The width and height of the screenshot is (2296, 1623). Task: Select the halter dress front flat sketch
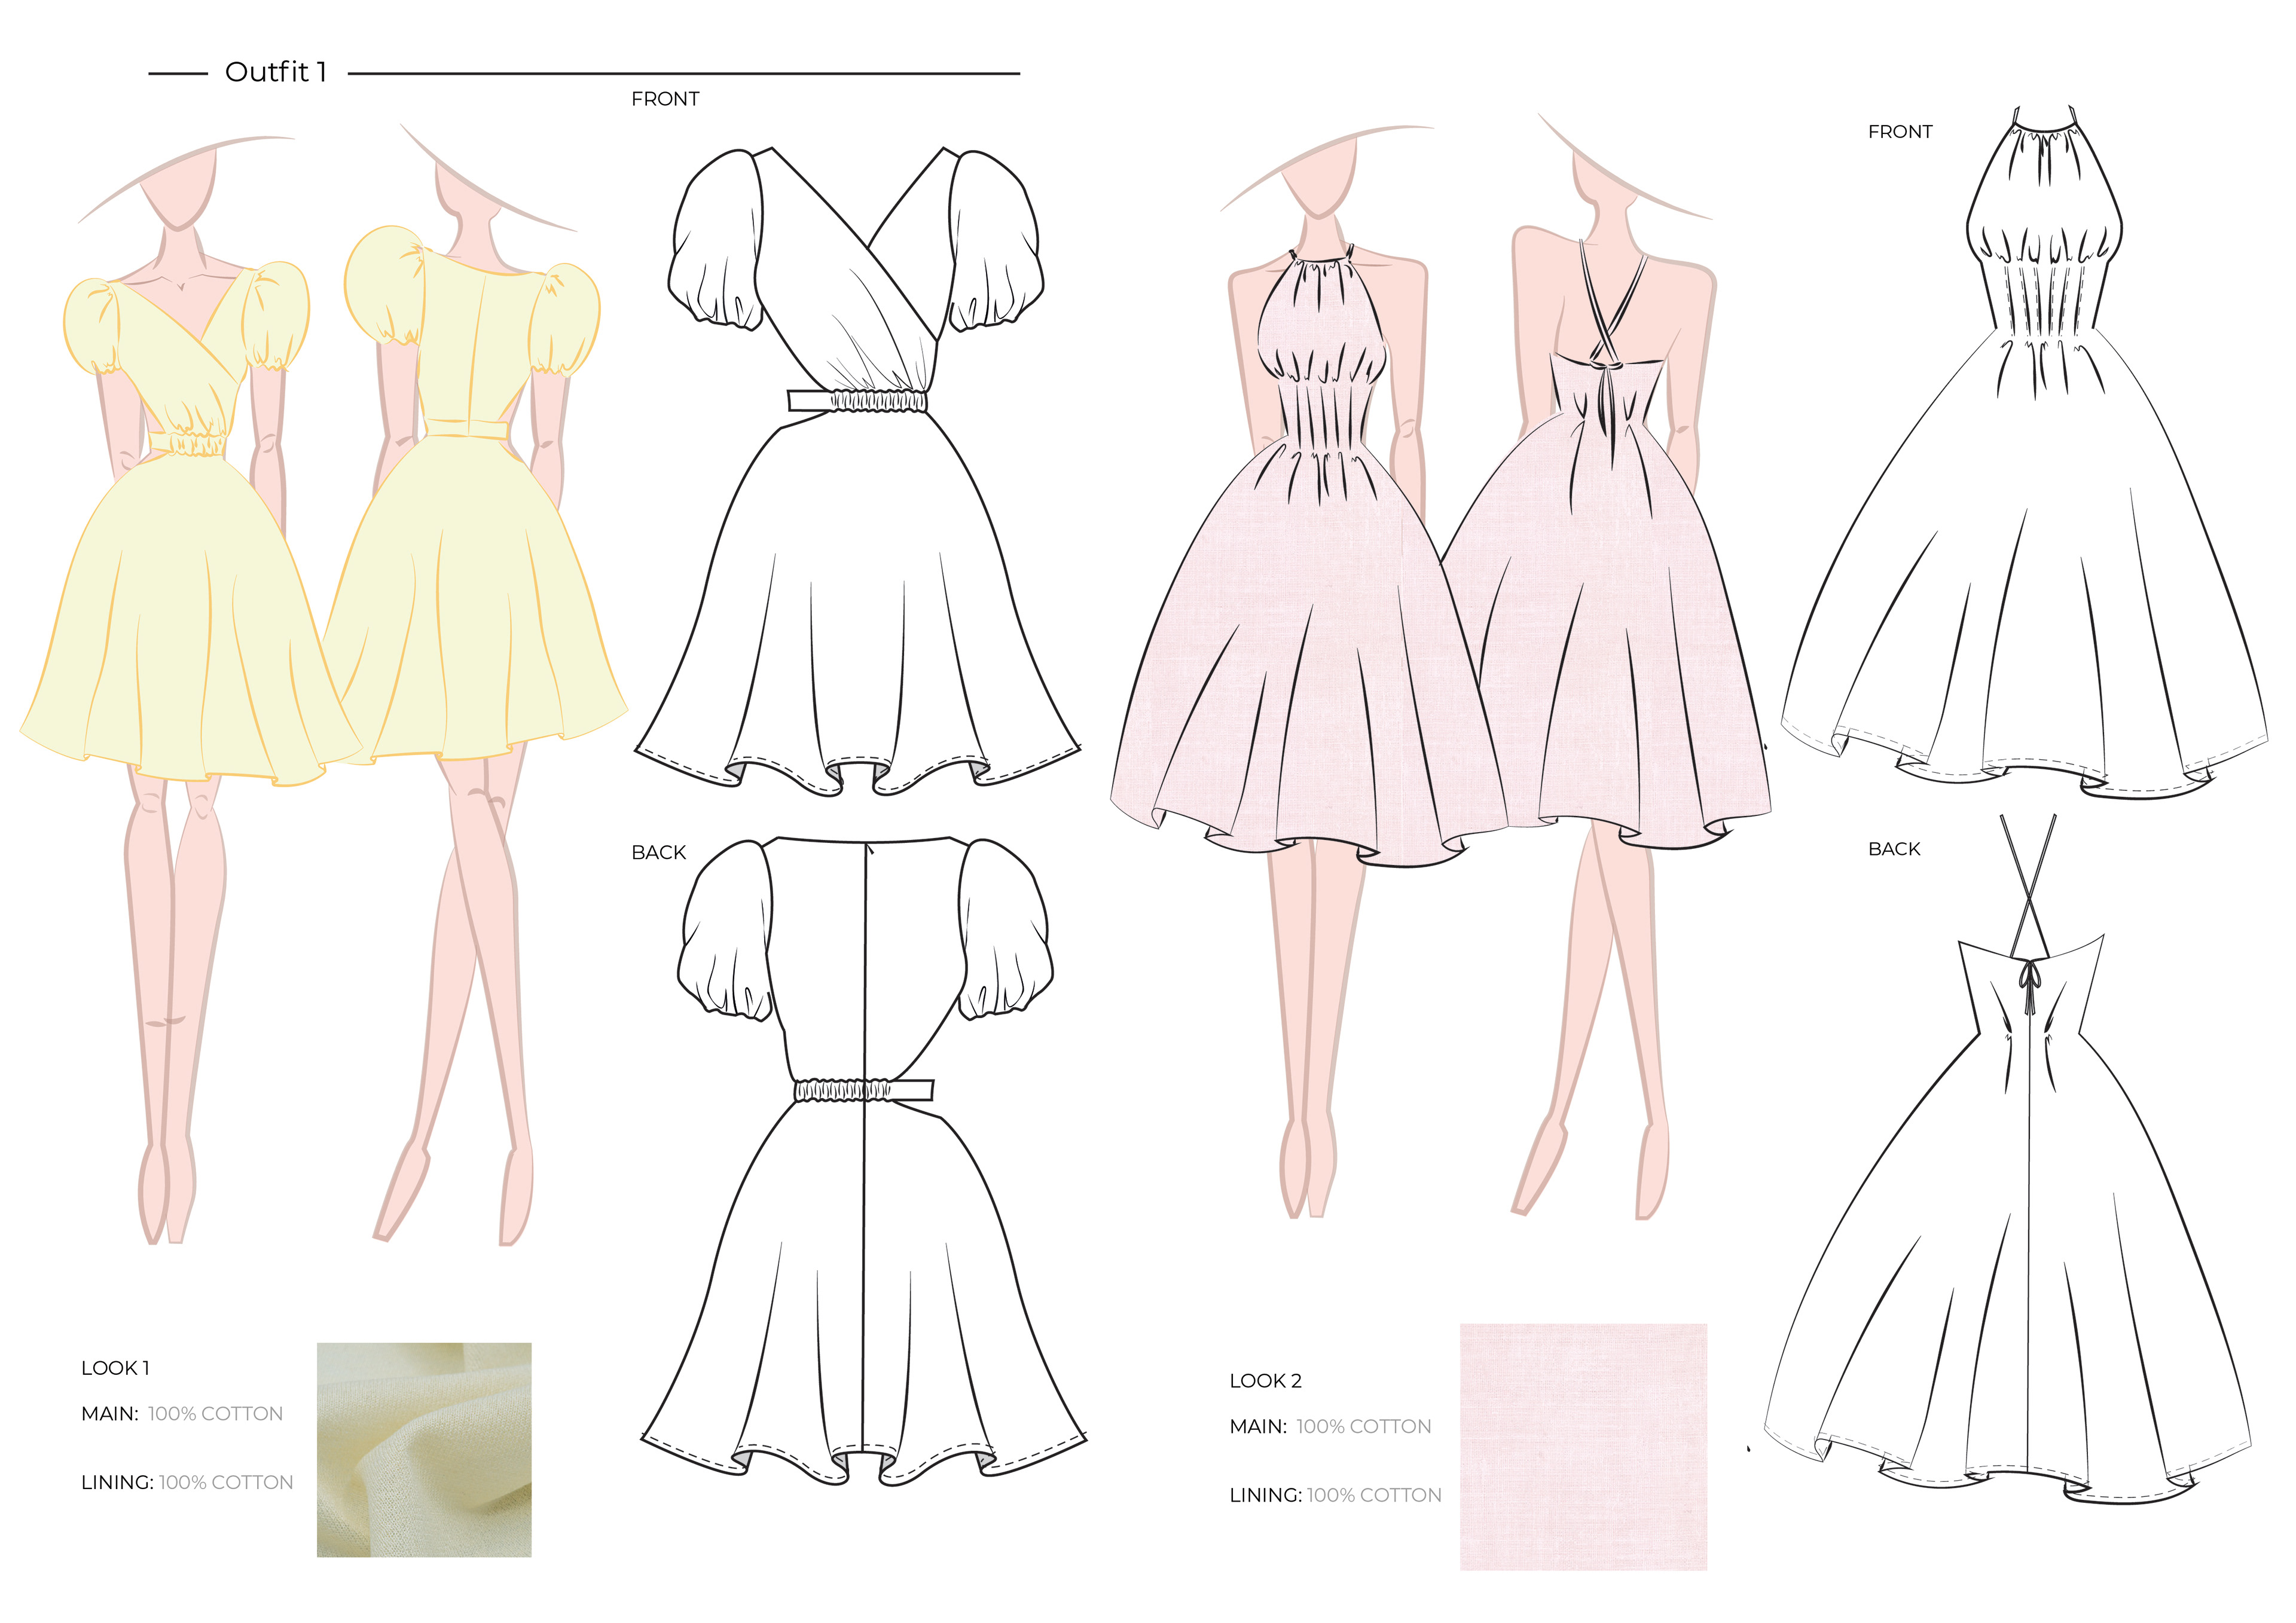coord(2024,452)
